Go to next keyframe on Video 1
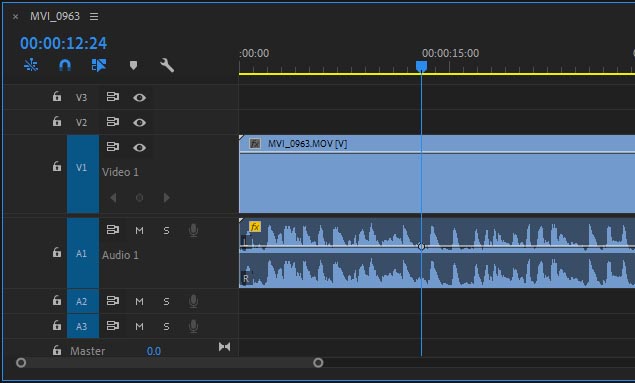 pyautogui.click(x=166, y=198)
